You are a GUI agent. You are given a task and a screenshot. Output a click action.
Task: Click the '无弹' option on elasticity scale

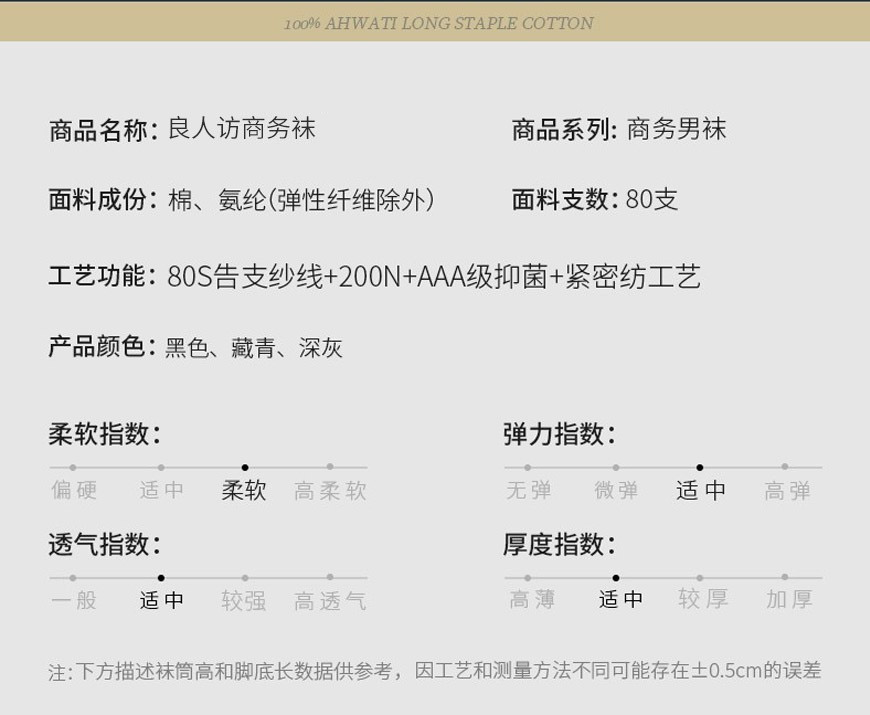(528, 490)
